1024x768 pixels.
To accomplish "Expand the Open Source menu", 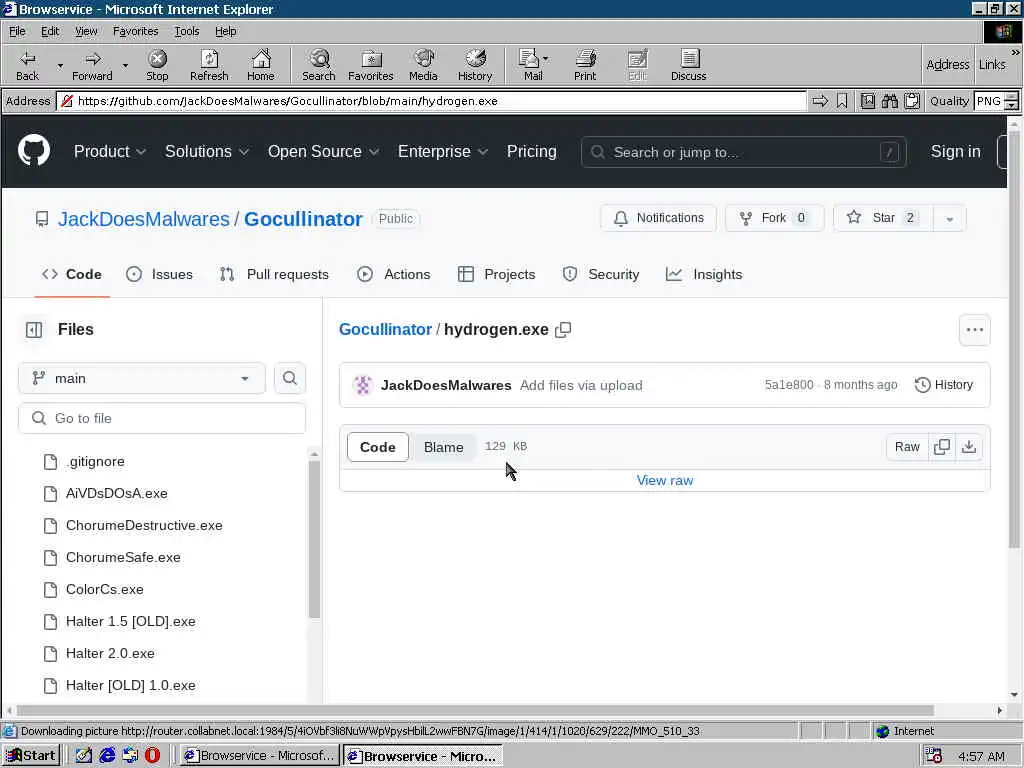I will 323,152.
